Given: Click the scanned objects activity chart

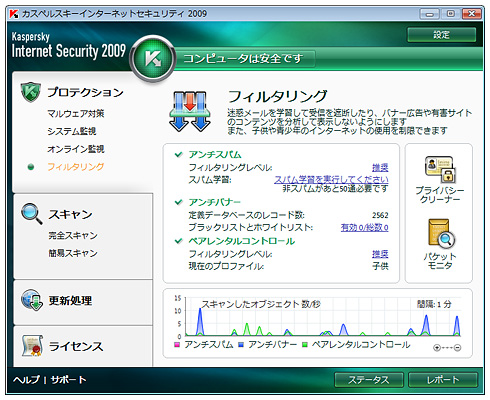Looking at the screenshot, I should tap(323, 316).
